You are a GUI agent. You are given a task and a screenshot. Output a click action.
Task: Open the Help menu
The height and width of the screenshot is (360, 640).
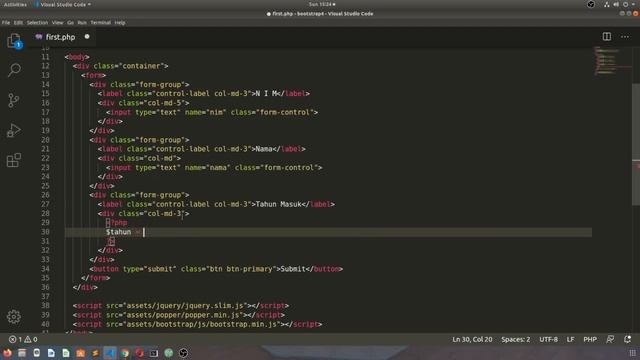[120, 22]
